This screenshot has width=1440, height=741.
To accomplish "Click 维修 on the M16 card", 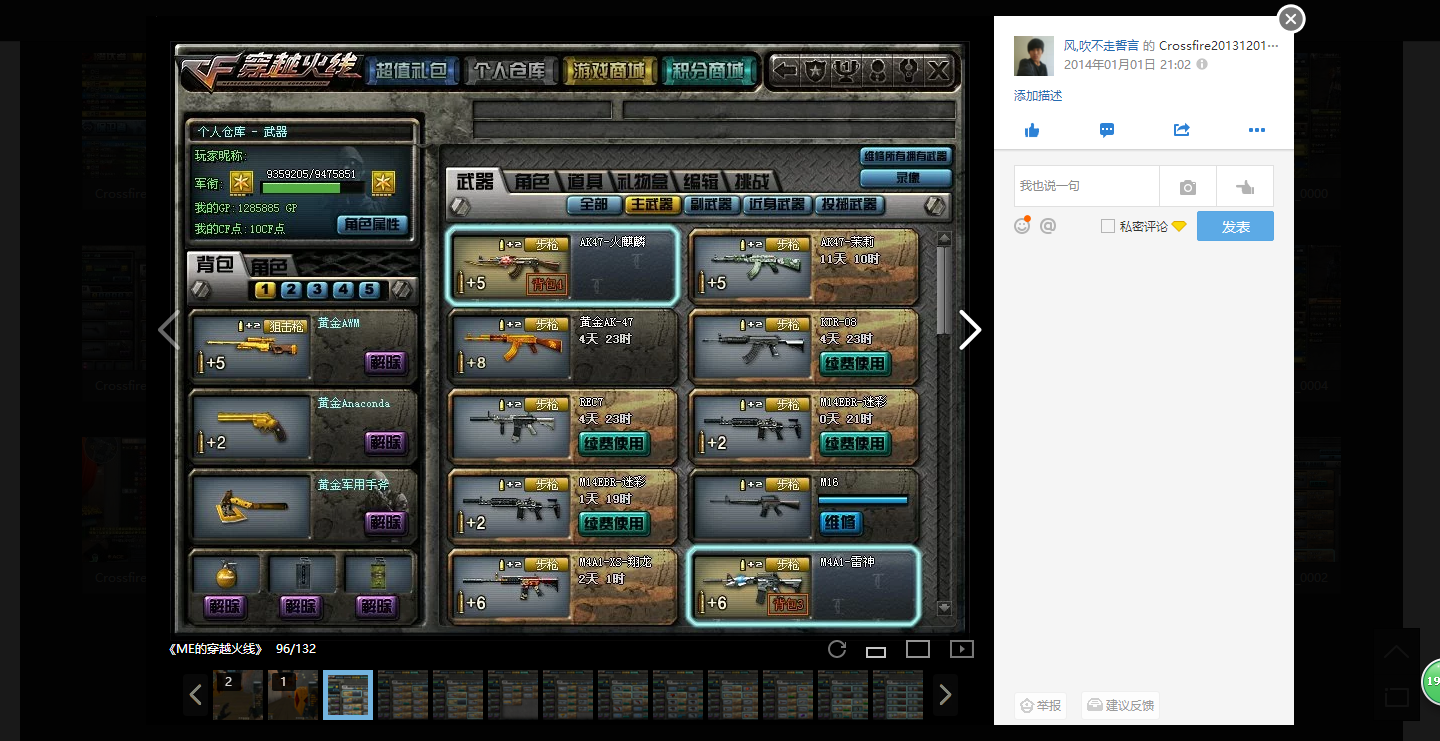I will (x=841, y=522).
